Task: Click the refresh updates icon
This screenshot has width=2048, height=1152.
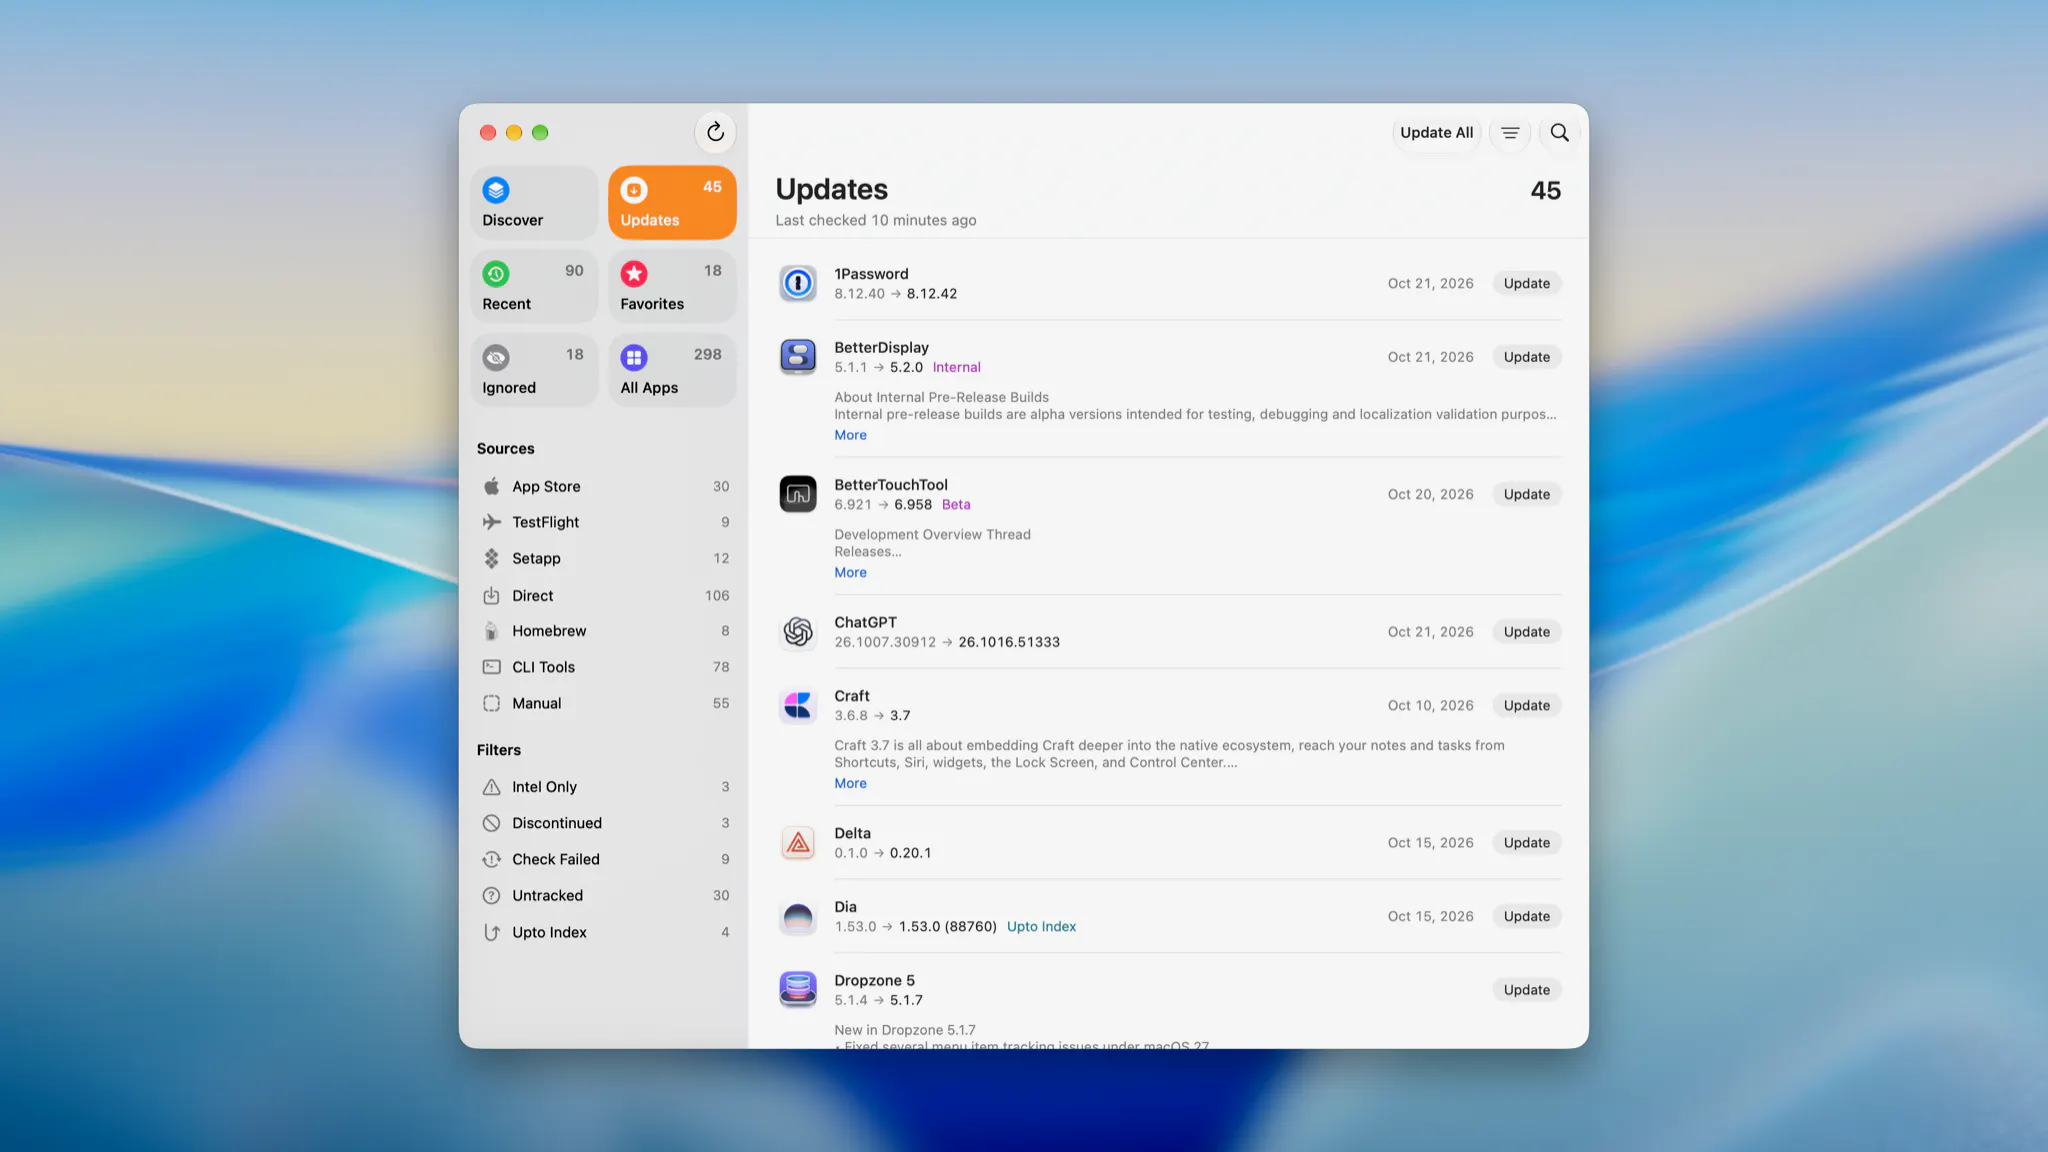Action: click(715, 132)
